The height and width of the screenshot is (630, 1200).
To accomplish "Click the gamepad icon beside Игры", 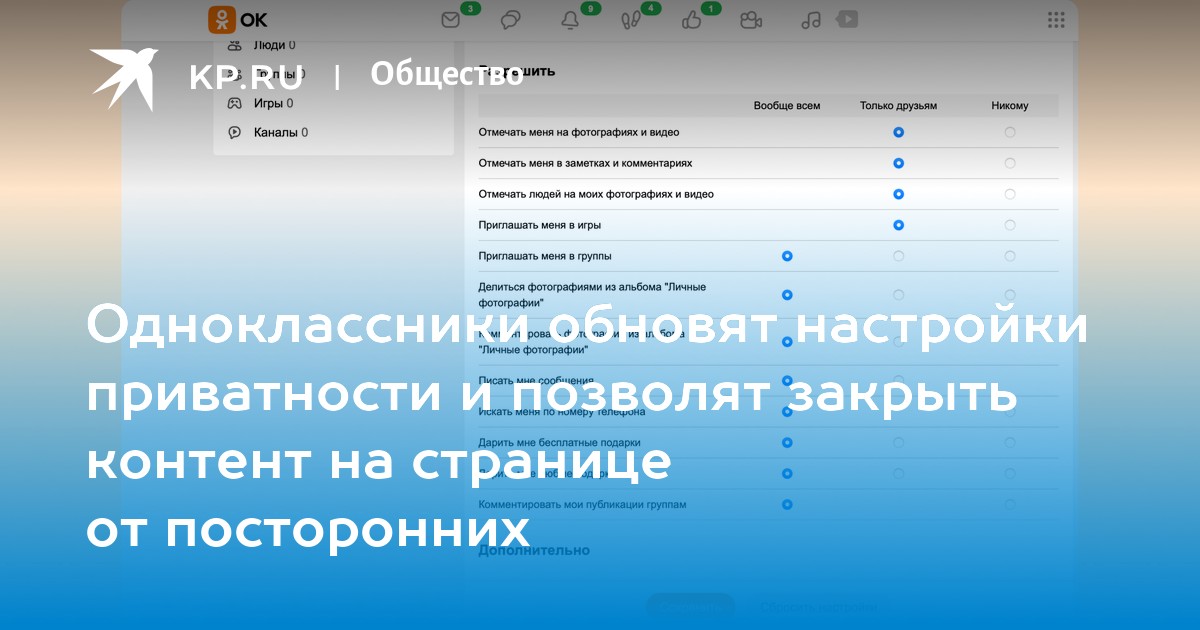I will (234, 103).
